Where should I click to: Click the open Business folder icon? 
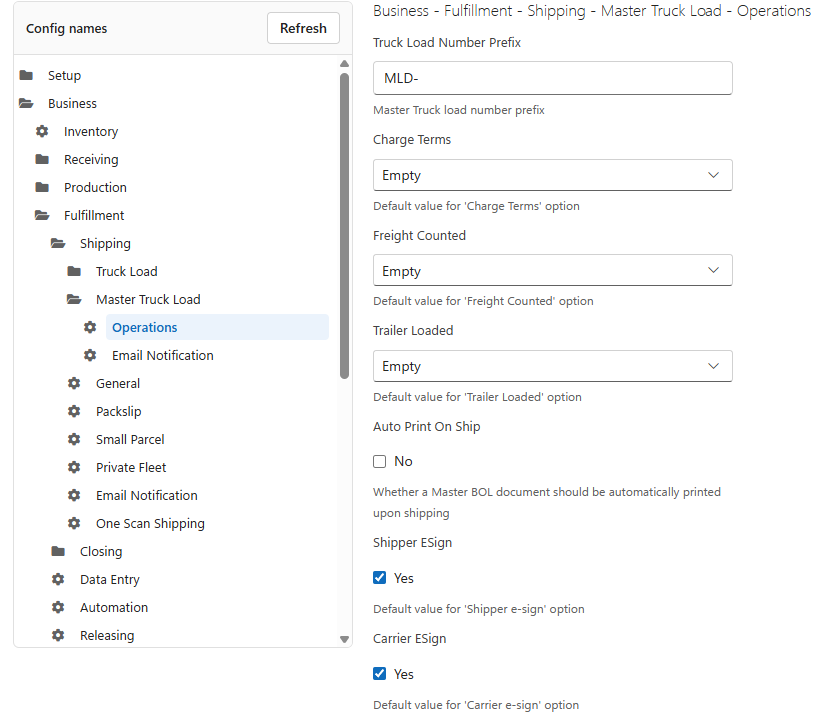(x=26, y=103)
